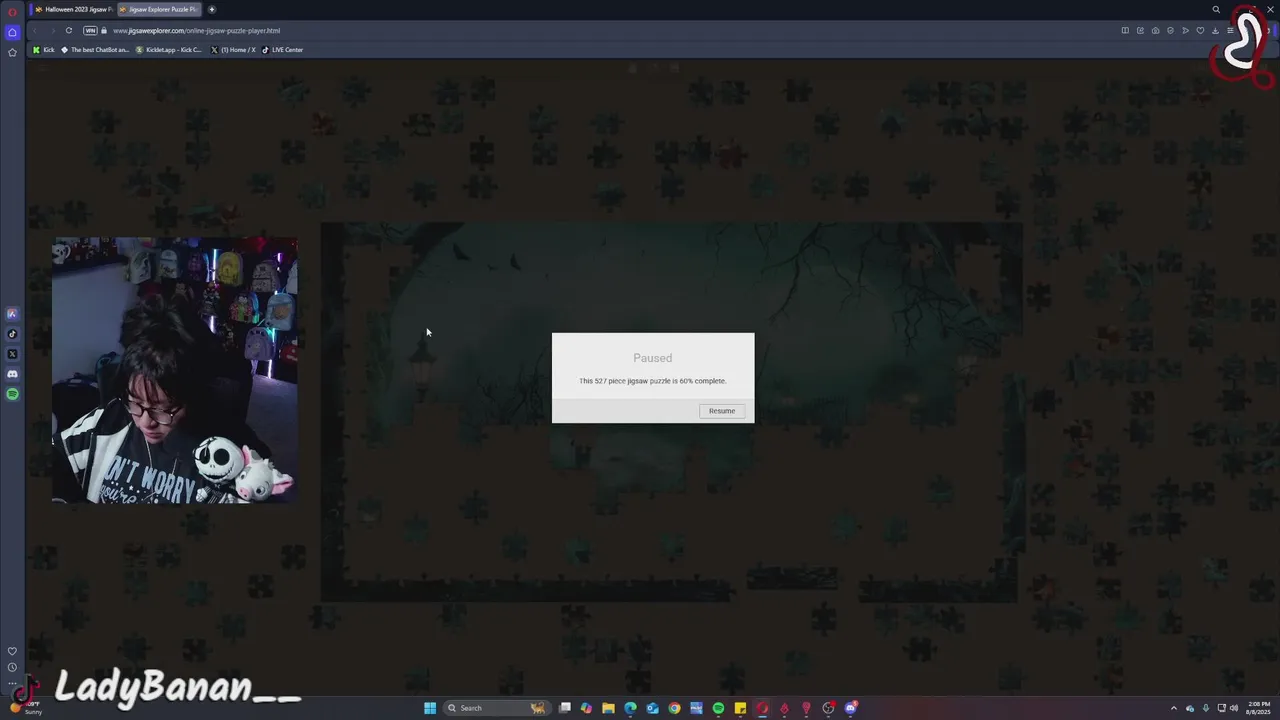Image resolution: width=1280 pixels, height=720 pixels.
Task: Open the LIVE Center bookmark
Action: [282, 50]
